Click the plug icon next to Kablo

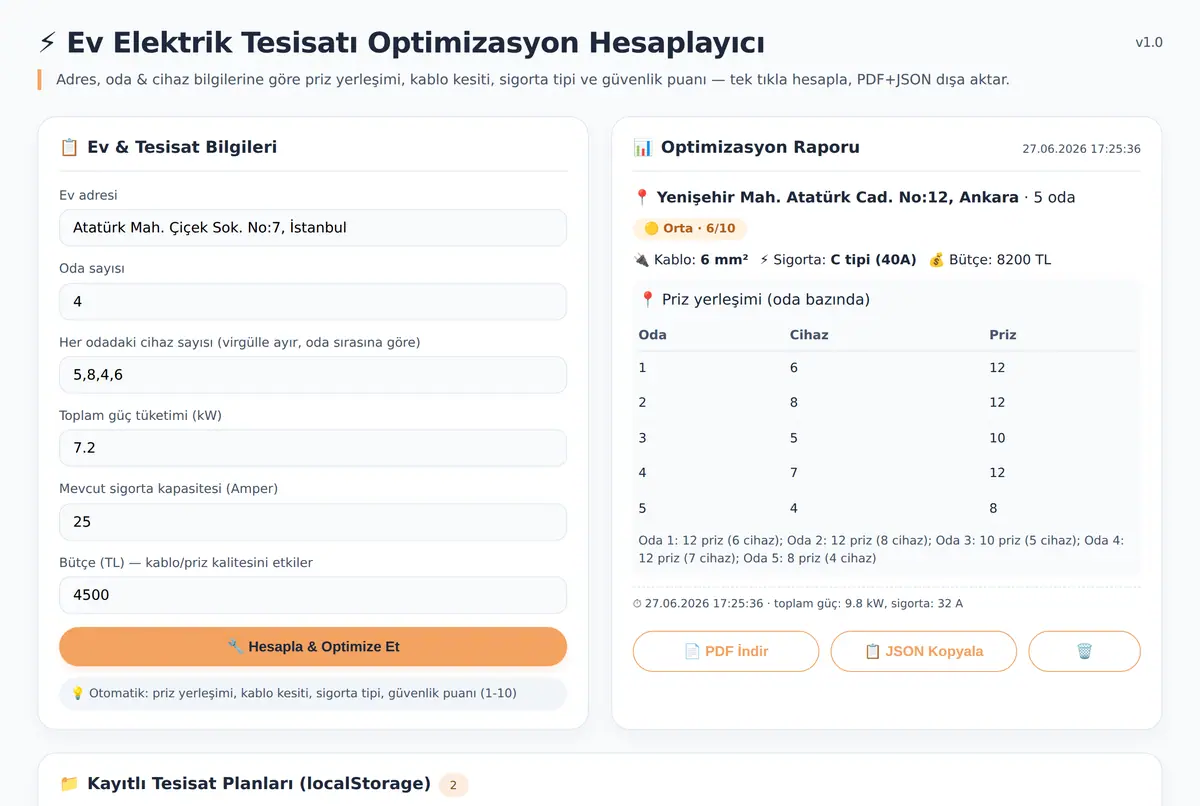[641, 260]
